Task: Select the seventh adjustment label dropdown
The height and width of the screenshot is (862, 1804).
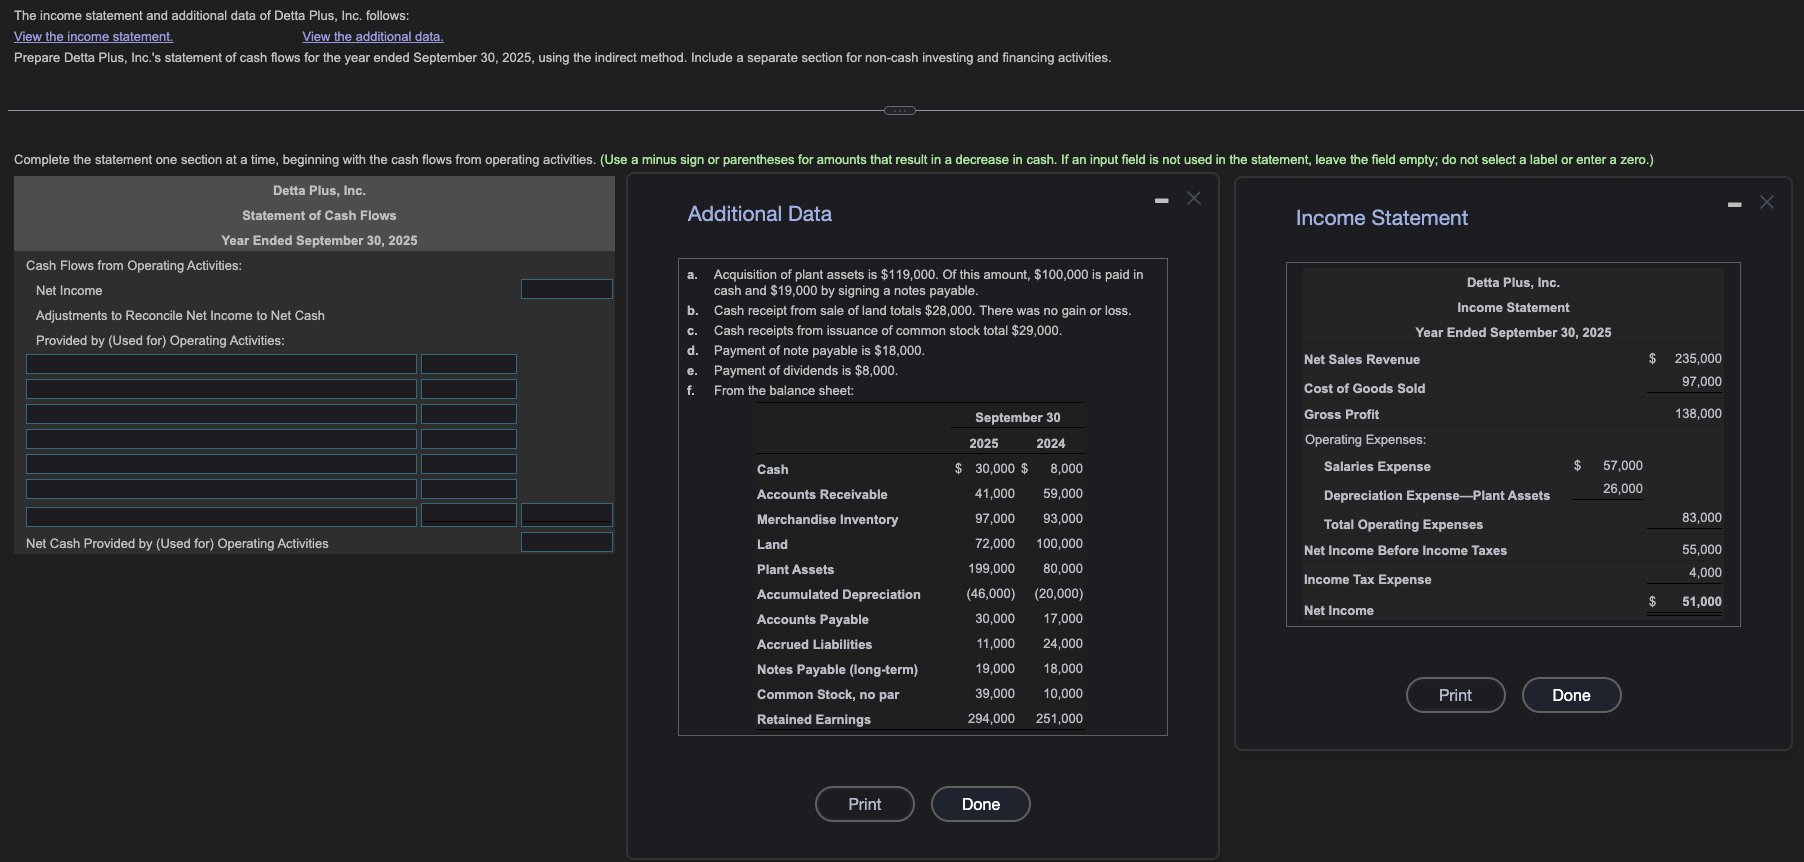Action: click(x=221, y=517)
